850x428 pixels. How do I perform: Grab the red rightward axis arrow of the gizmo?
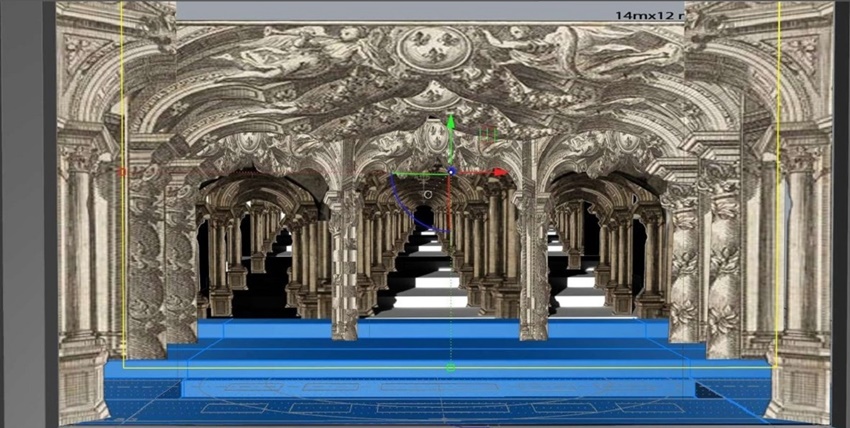(499, 172)
